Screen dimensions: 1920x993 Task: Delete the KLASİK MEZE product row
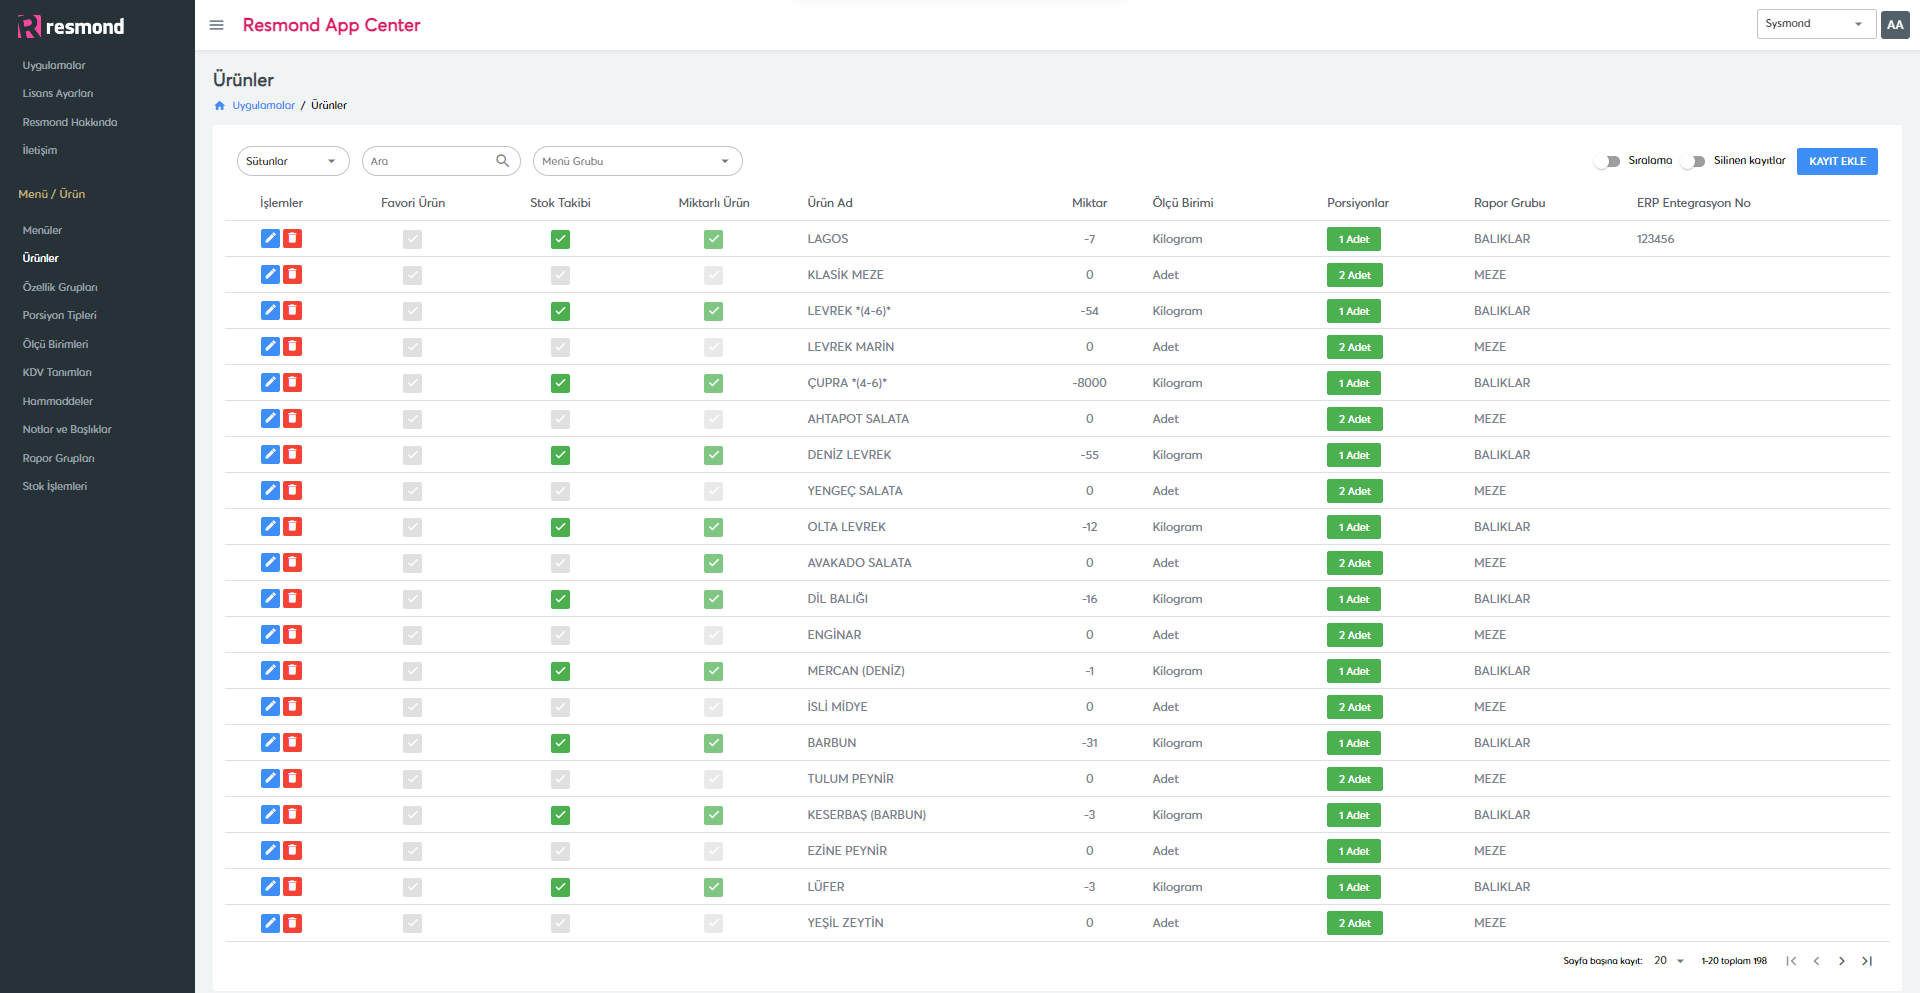coord(292,274)
